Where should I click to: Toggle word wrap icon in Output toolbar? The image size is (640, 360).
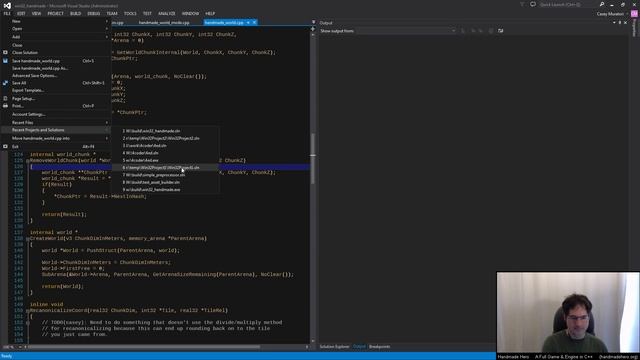pyautogui.click(x=500, y=31)
